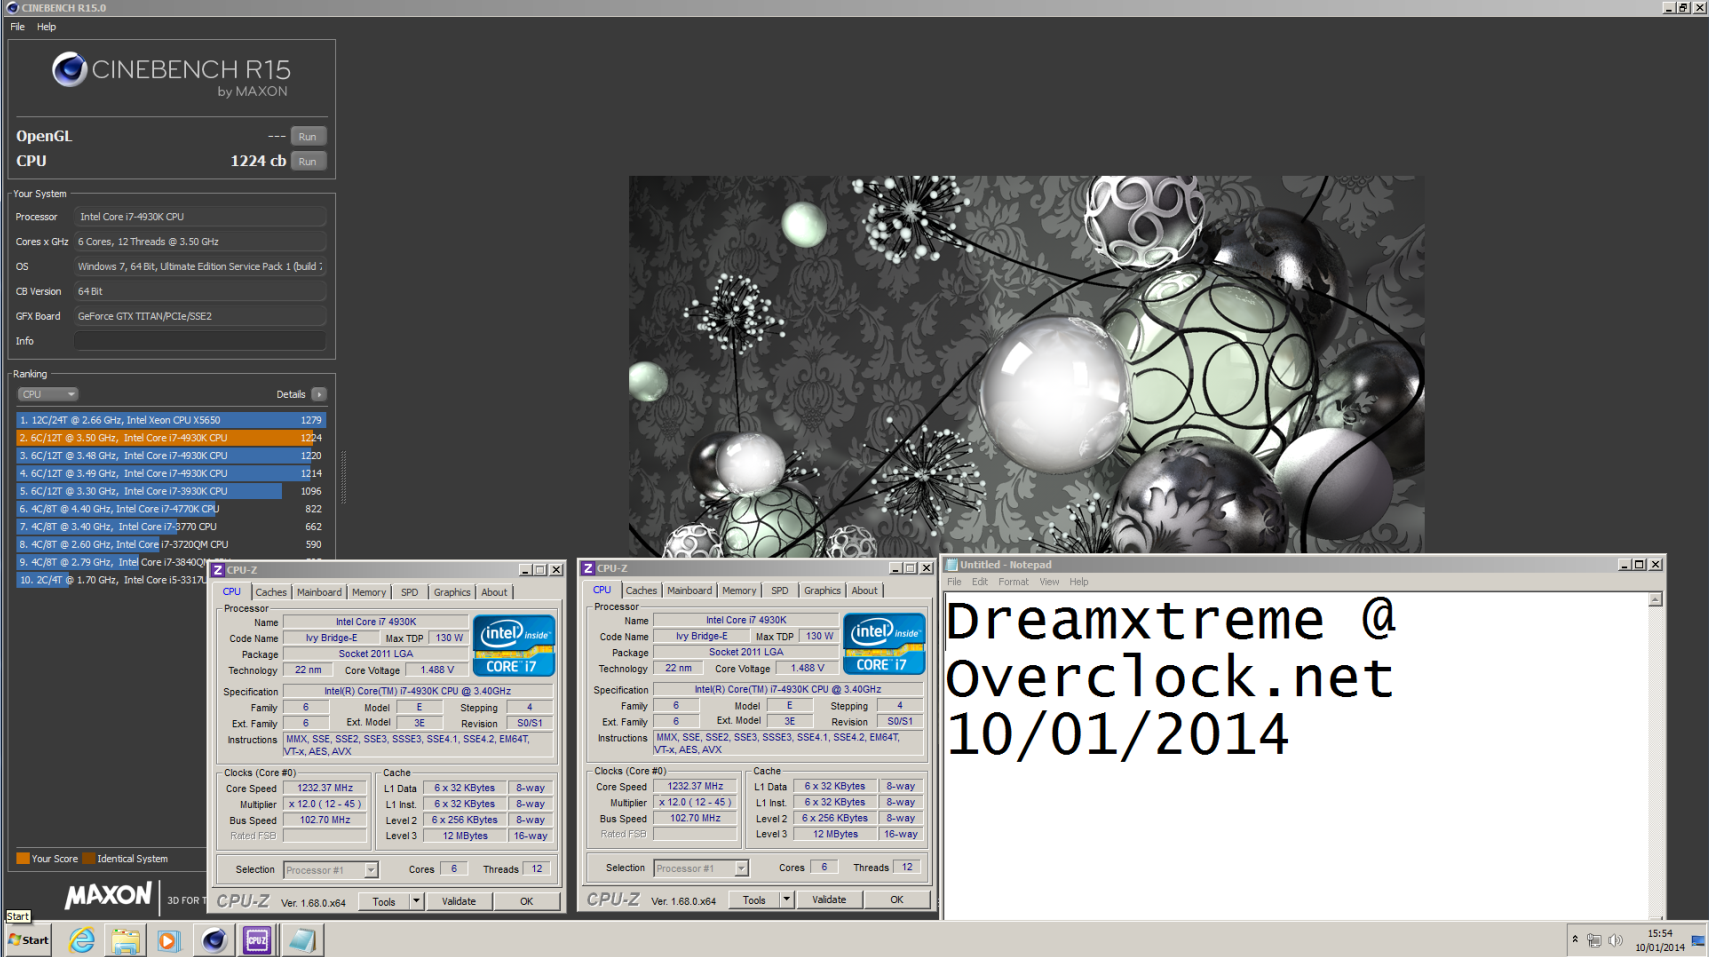Click the brown Identical System legend swatch
Image resolution: width=1709 pixels, height=957 pixels.
pyautogui.click(x=89, y=858)
